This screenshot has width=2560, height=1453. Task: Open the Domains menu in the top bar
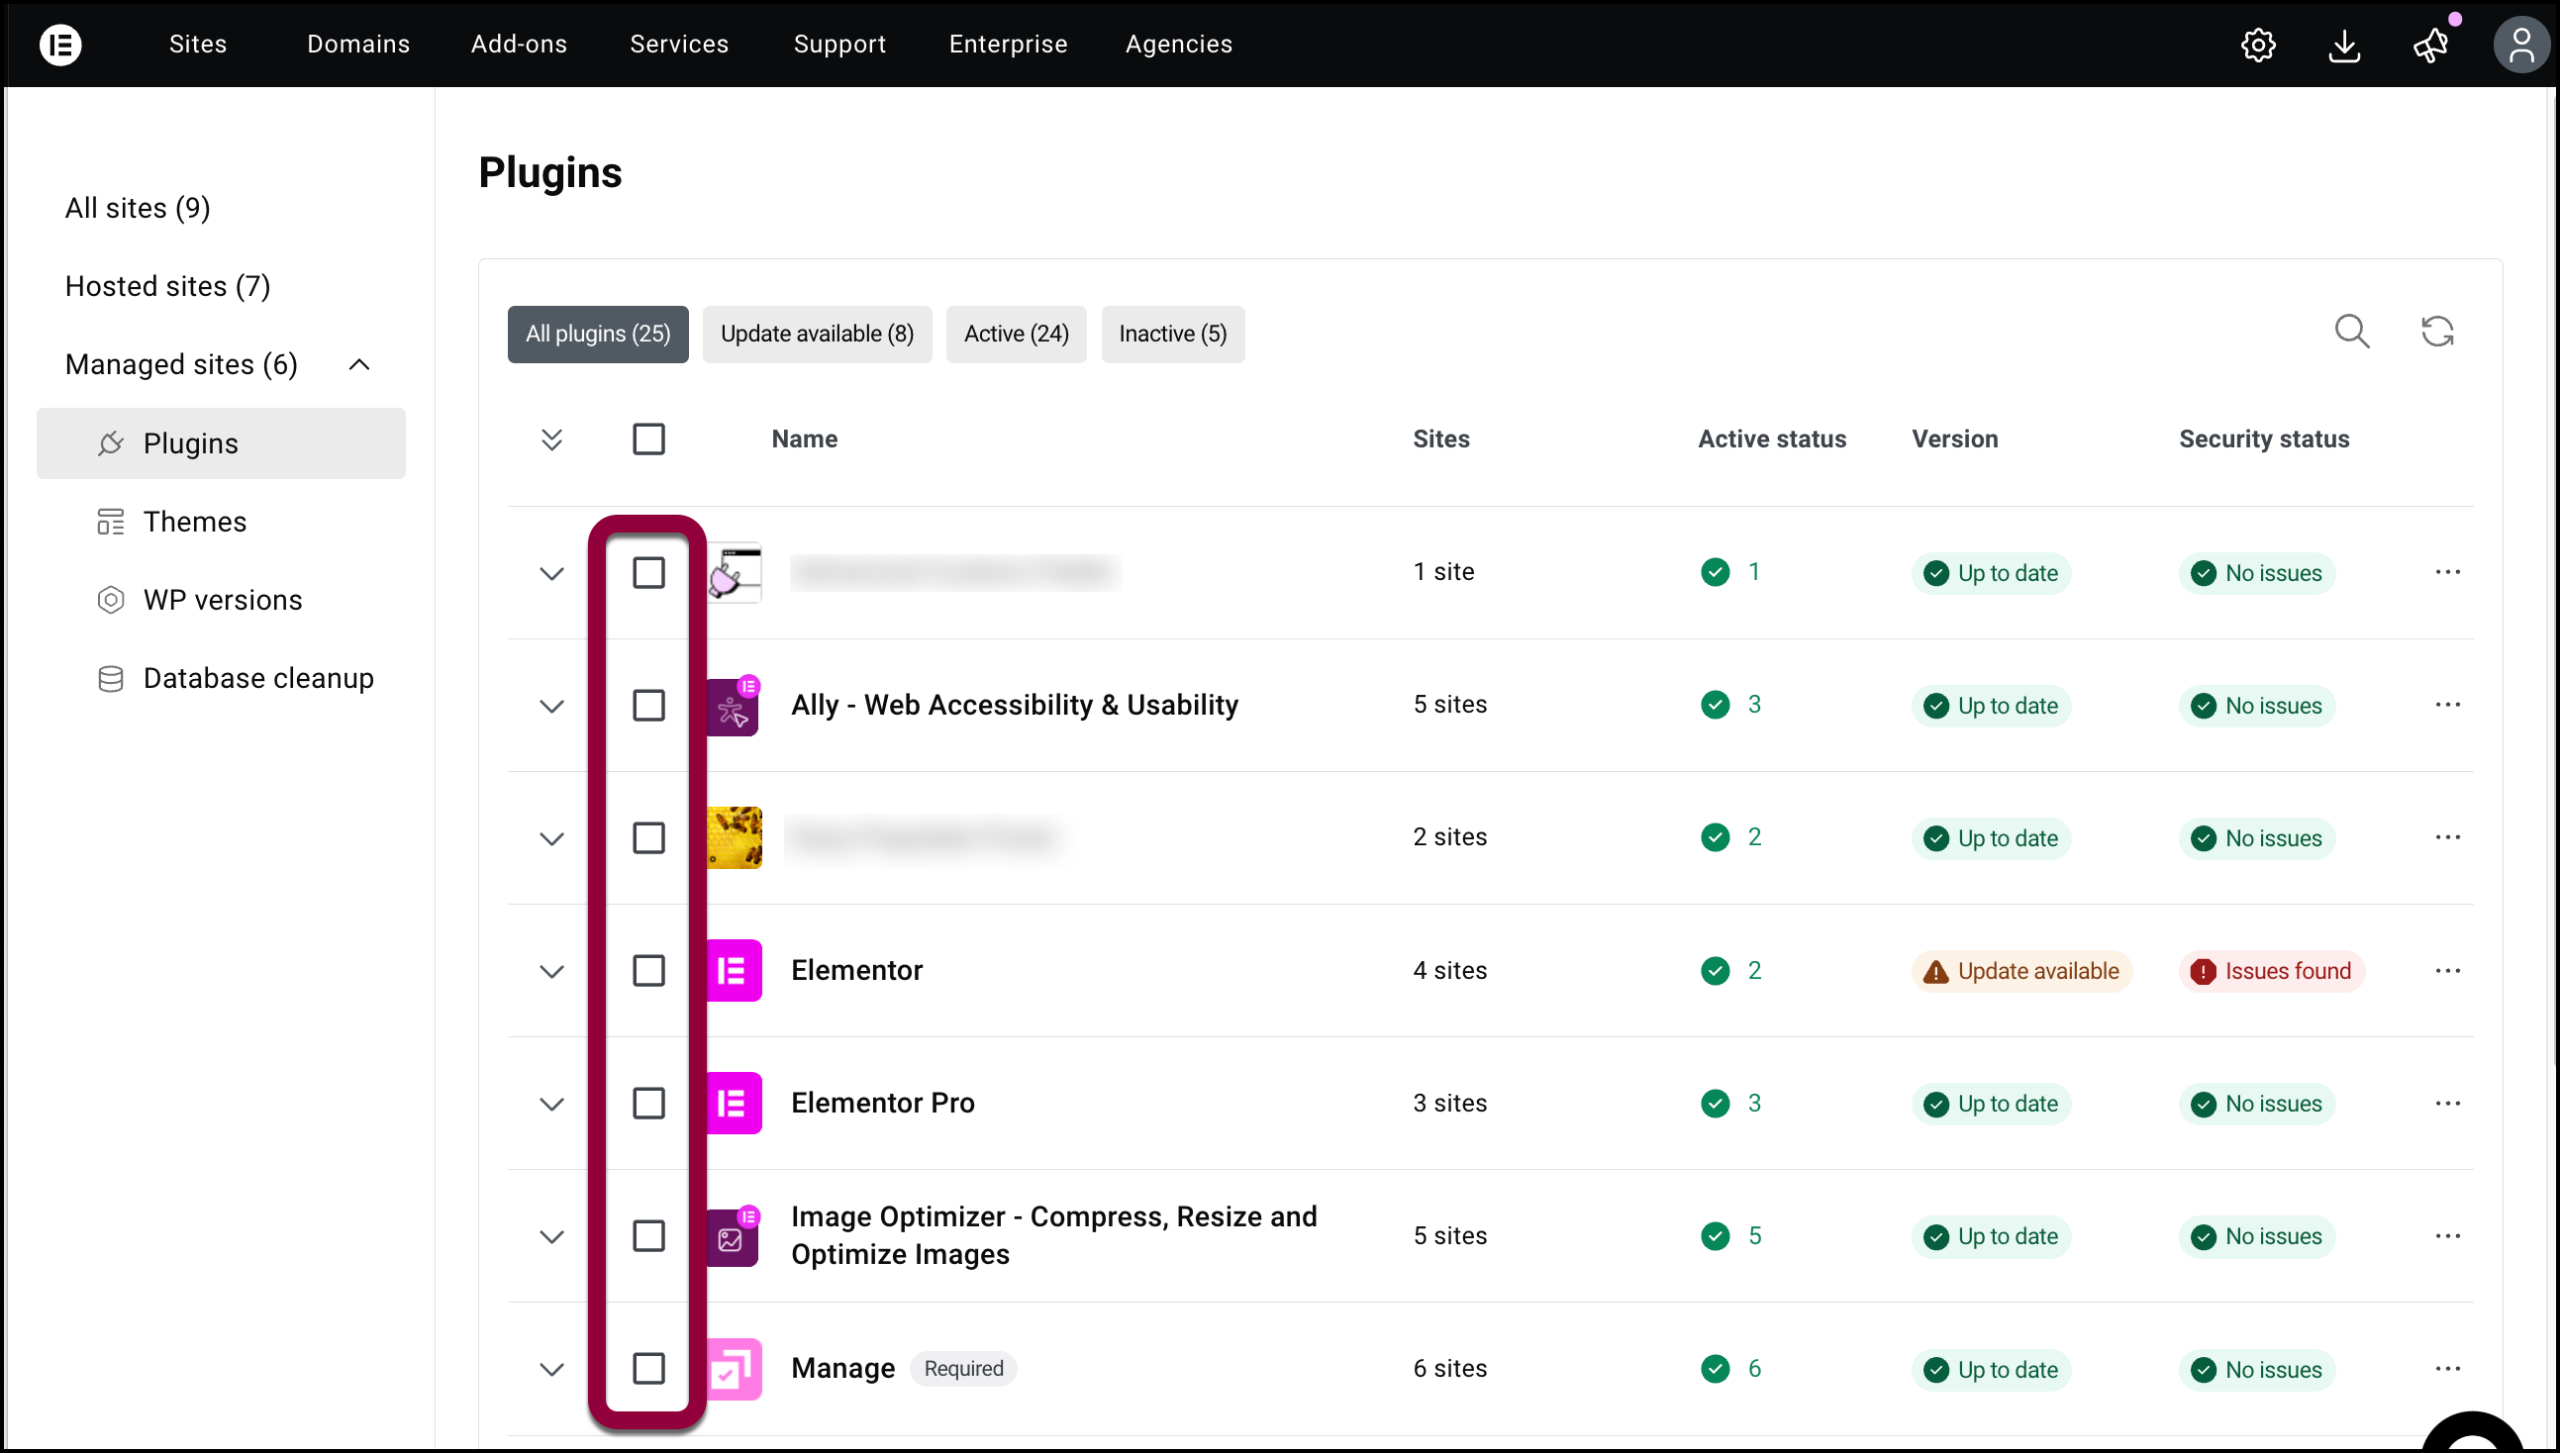358,44
